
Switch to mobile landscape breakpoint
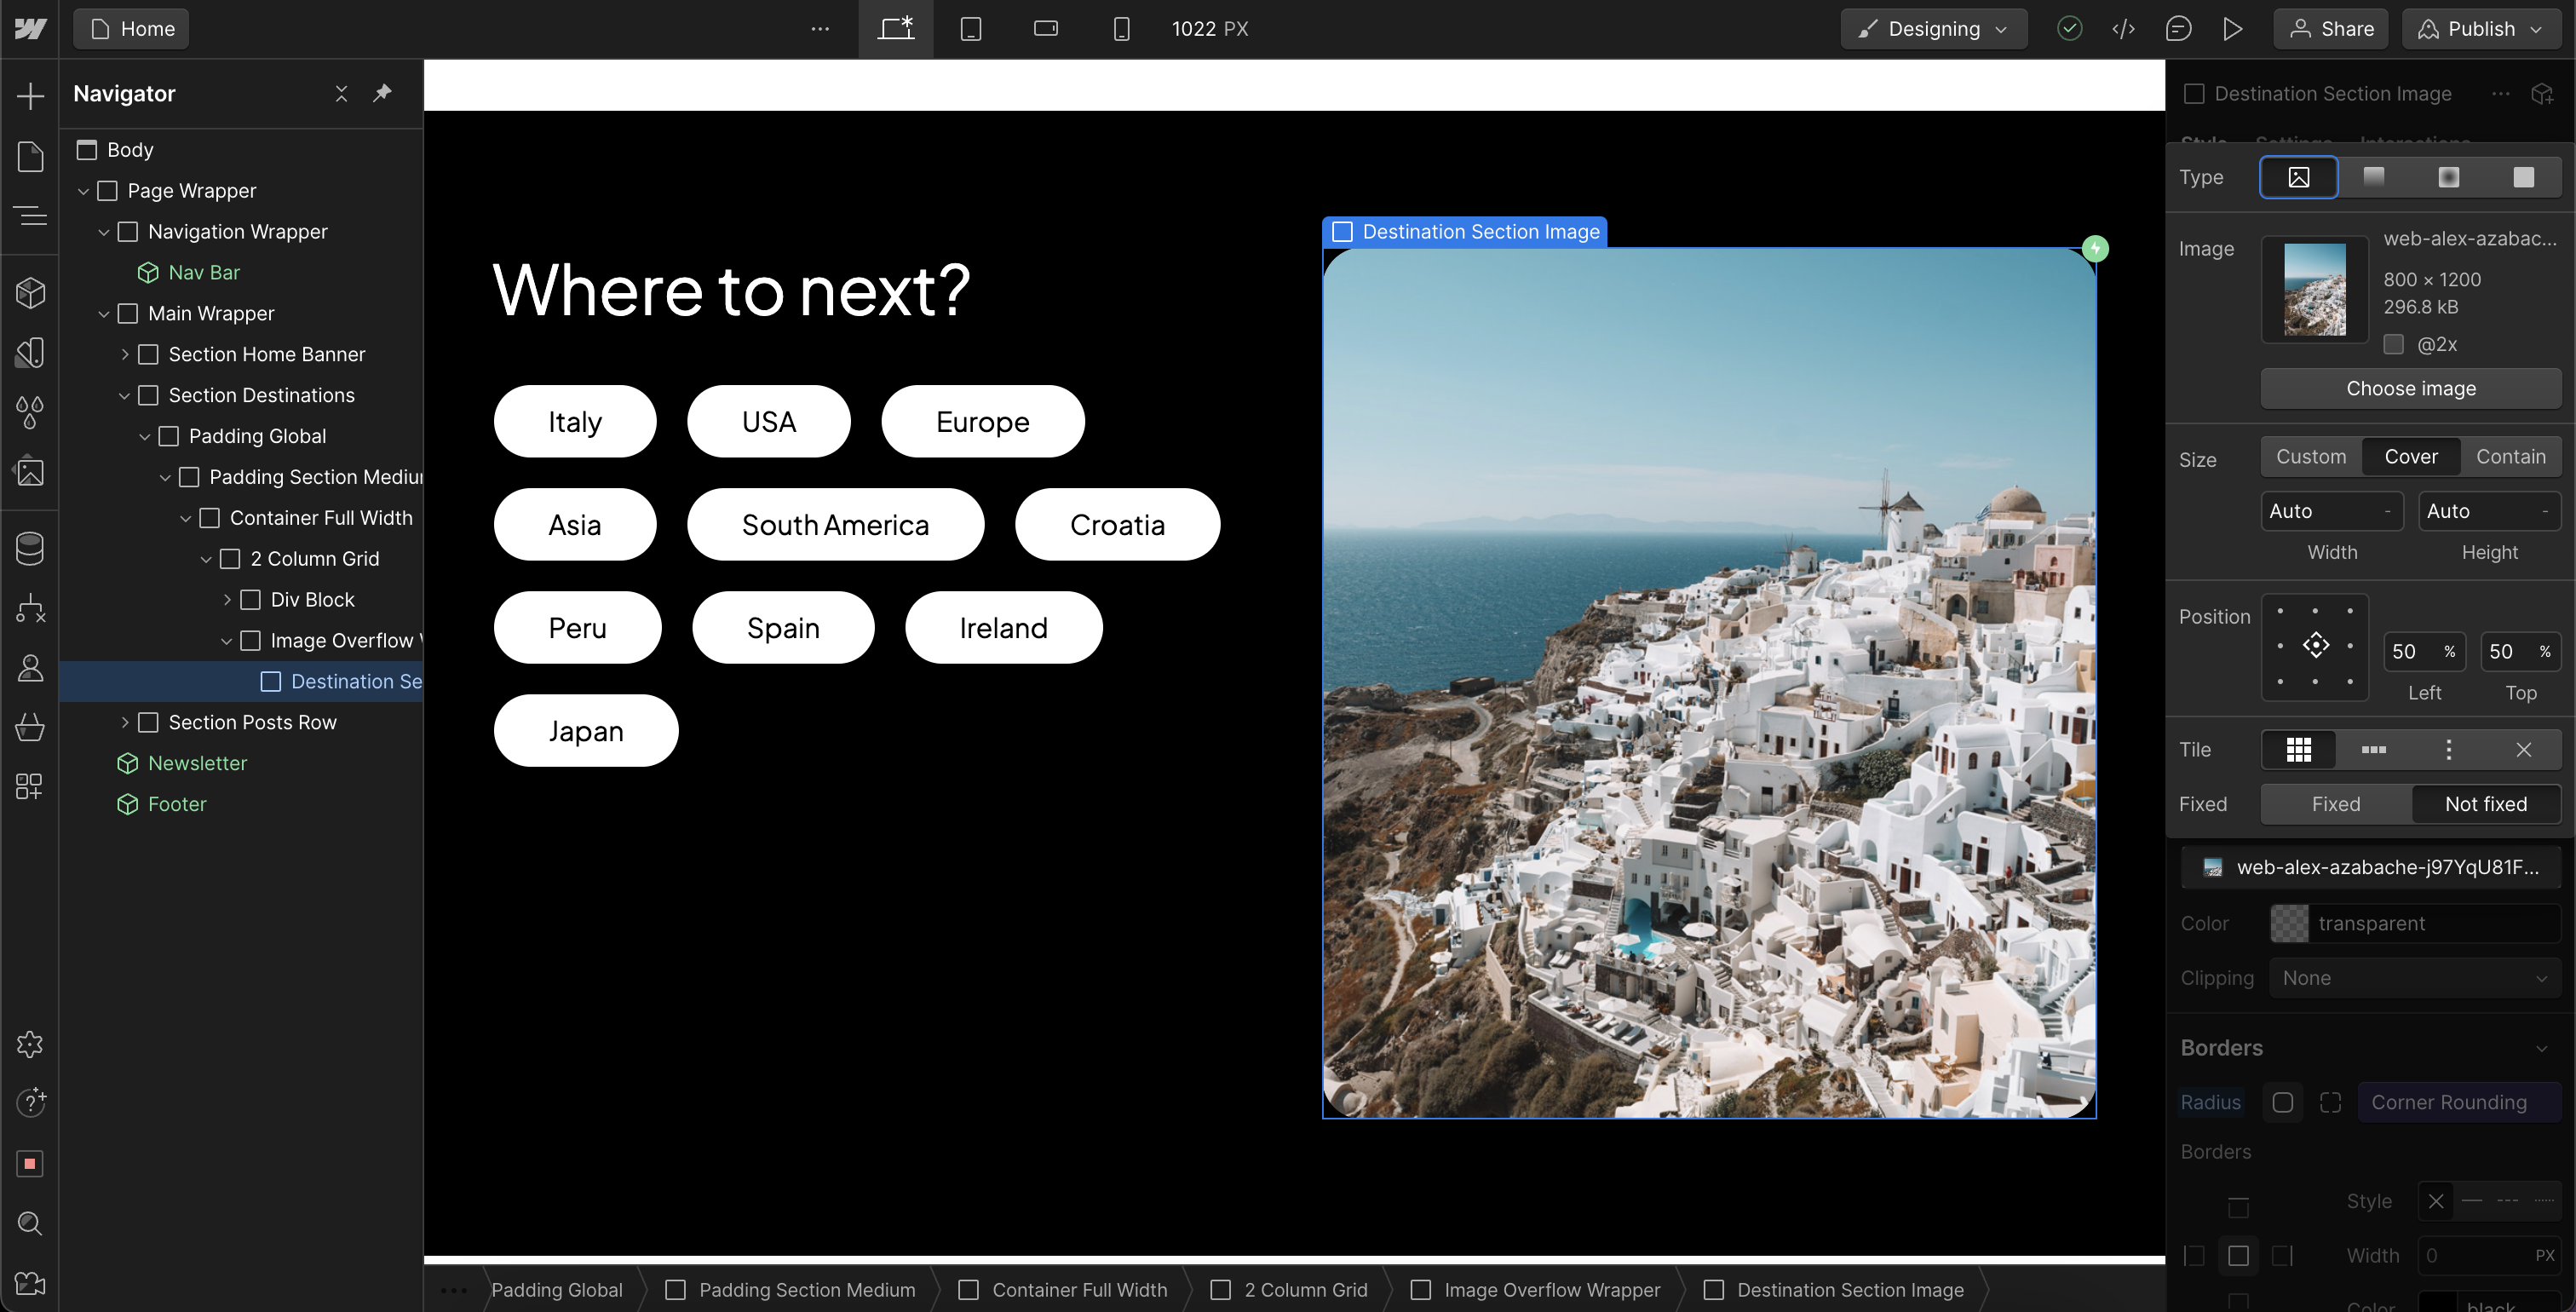(x=1046, y=29)
